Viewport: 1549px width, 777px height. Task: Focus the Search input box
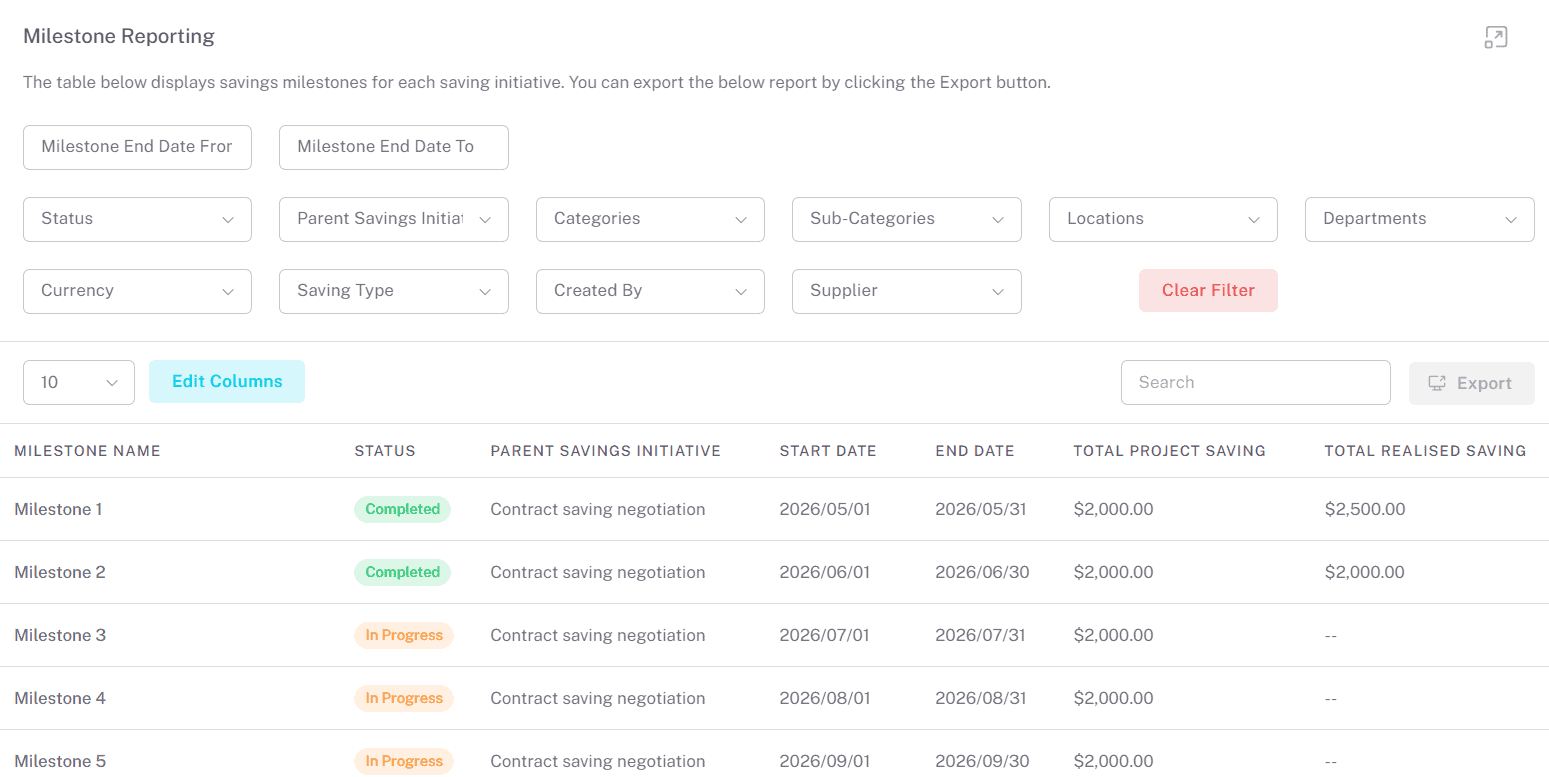tap(1256, 382)
